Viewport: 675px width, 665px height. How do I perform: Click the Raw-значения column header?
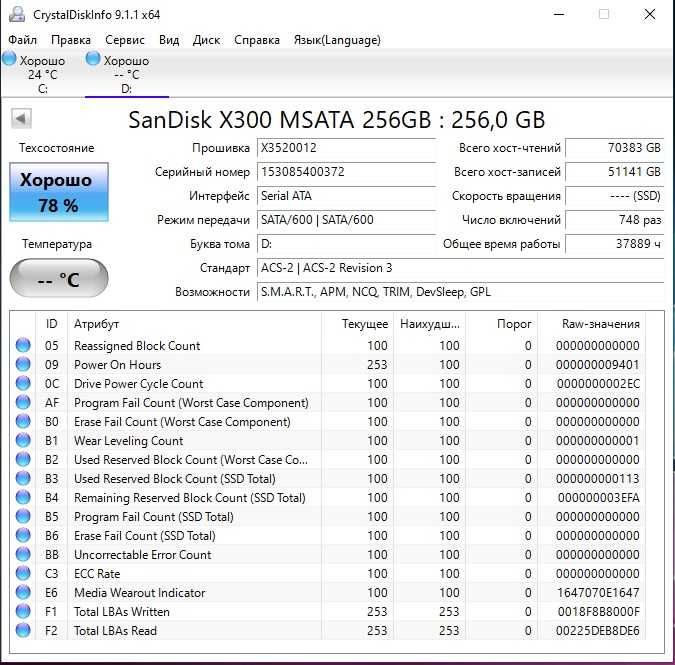[x=592, y=324]
